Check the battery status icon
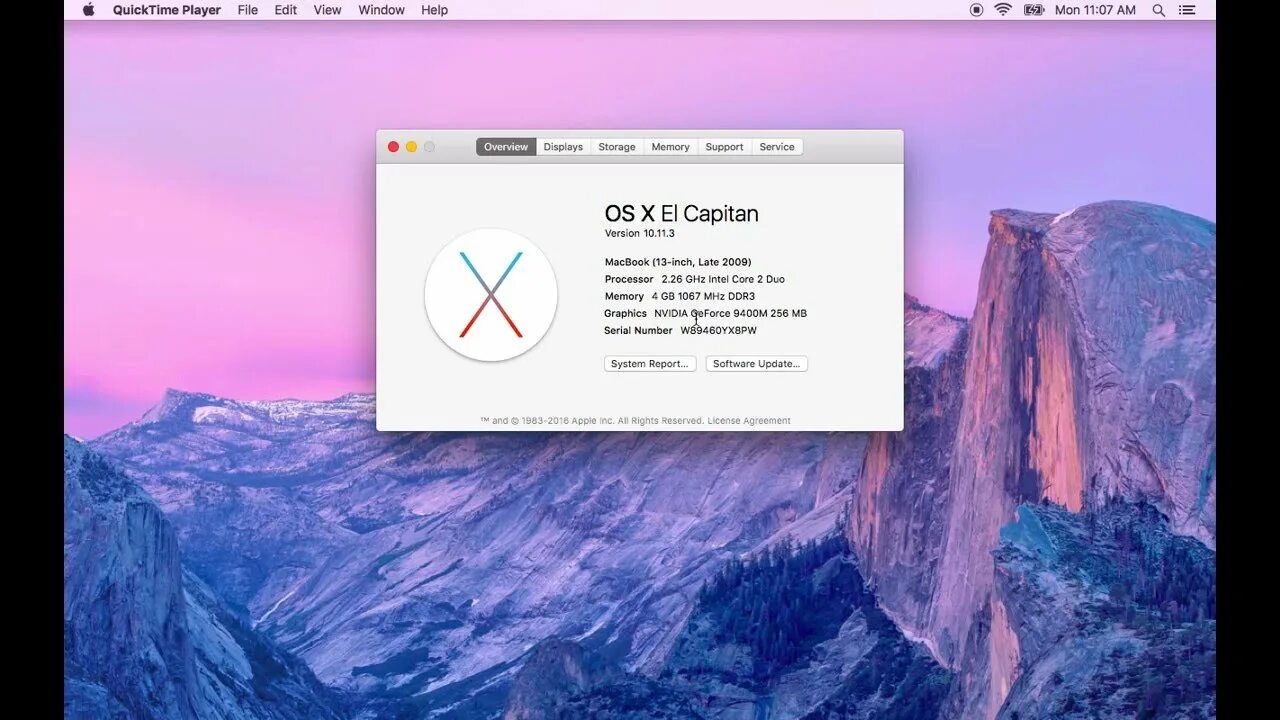 (1034, 10)
